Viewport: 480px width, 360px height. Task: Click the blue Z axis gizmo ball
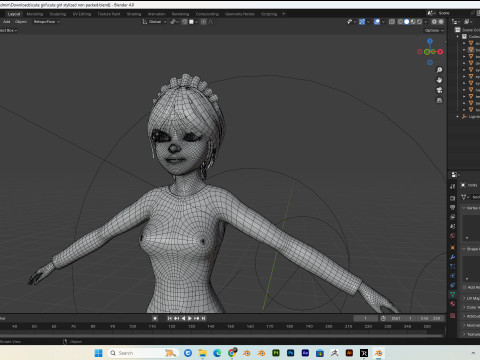point(430,41)
